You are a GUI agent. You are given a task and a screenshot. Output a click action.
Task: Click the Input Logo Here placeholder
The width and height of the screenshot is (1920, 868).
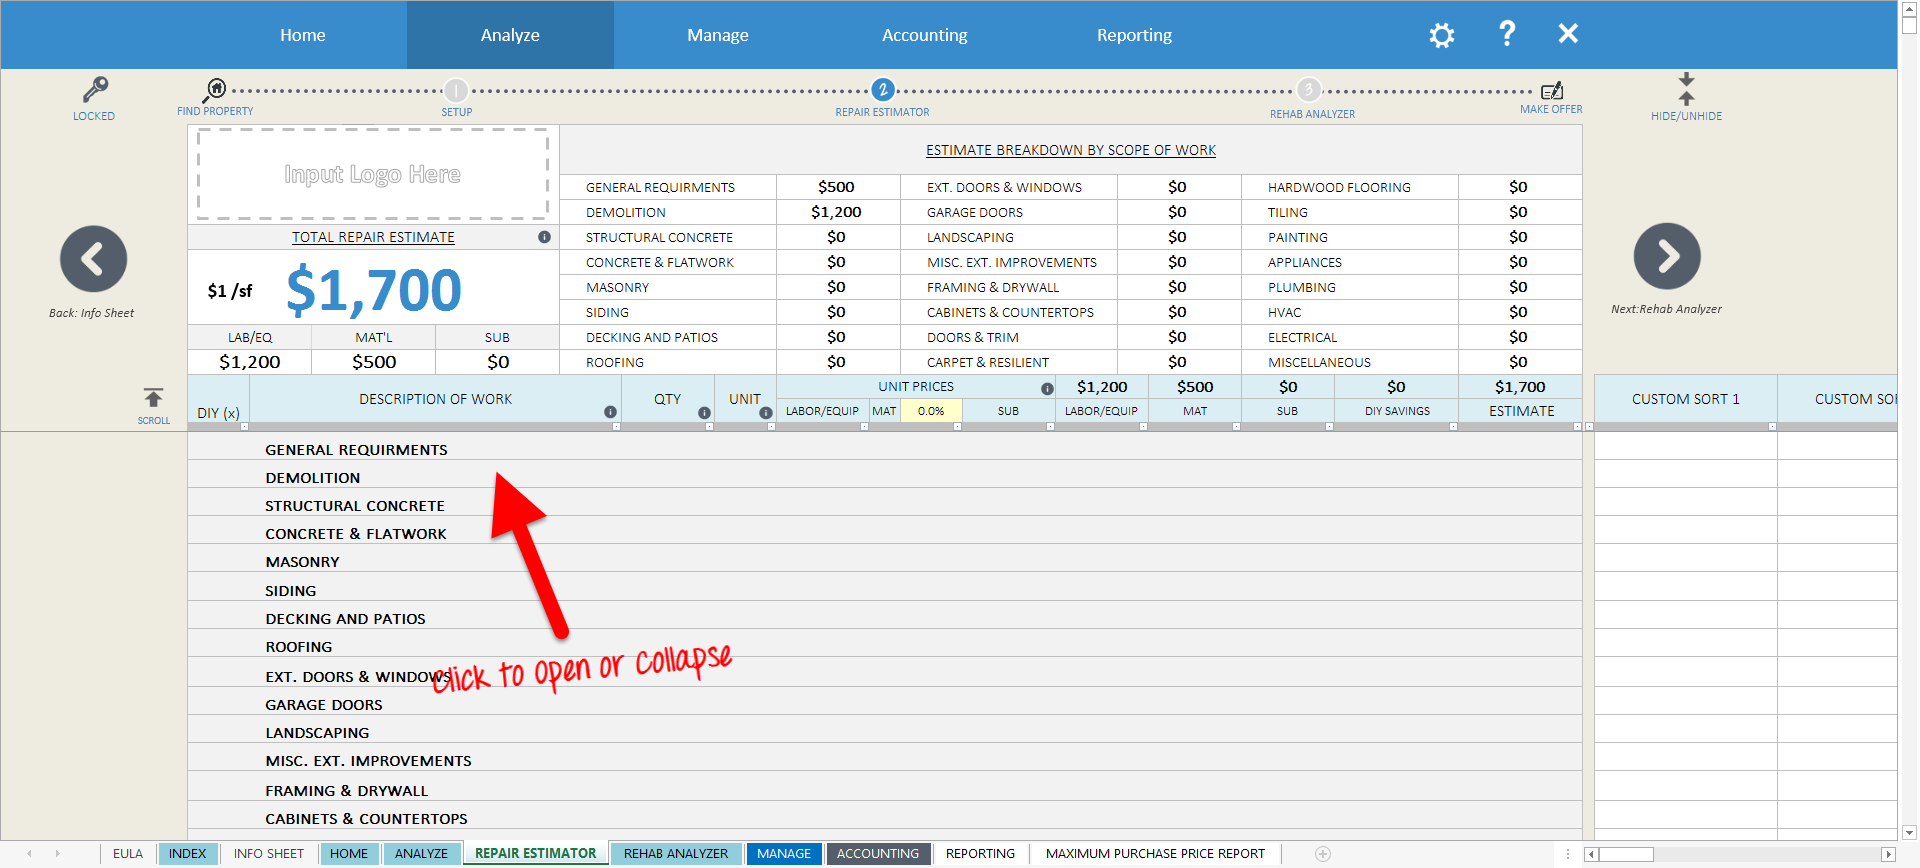(x=372, y=174)
